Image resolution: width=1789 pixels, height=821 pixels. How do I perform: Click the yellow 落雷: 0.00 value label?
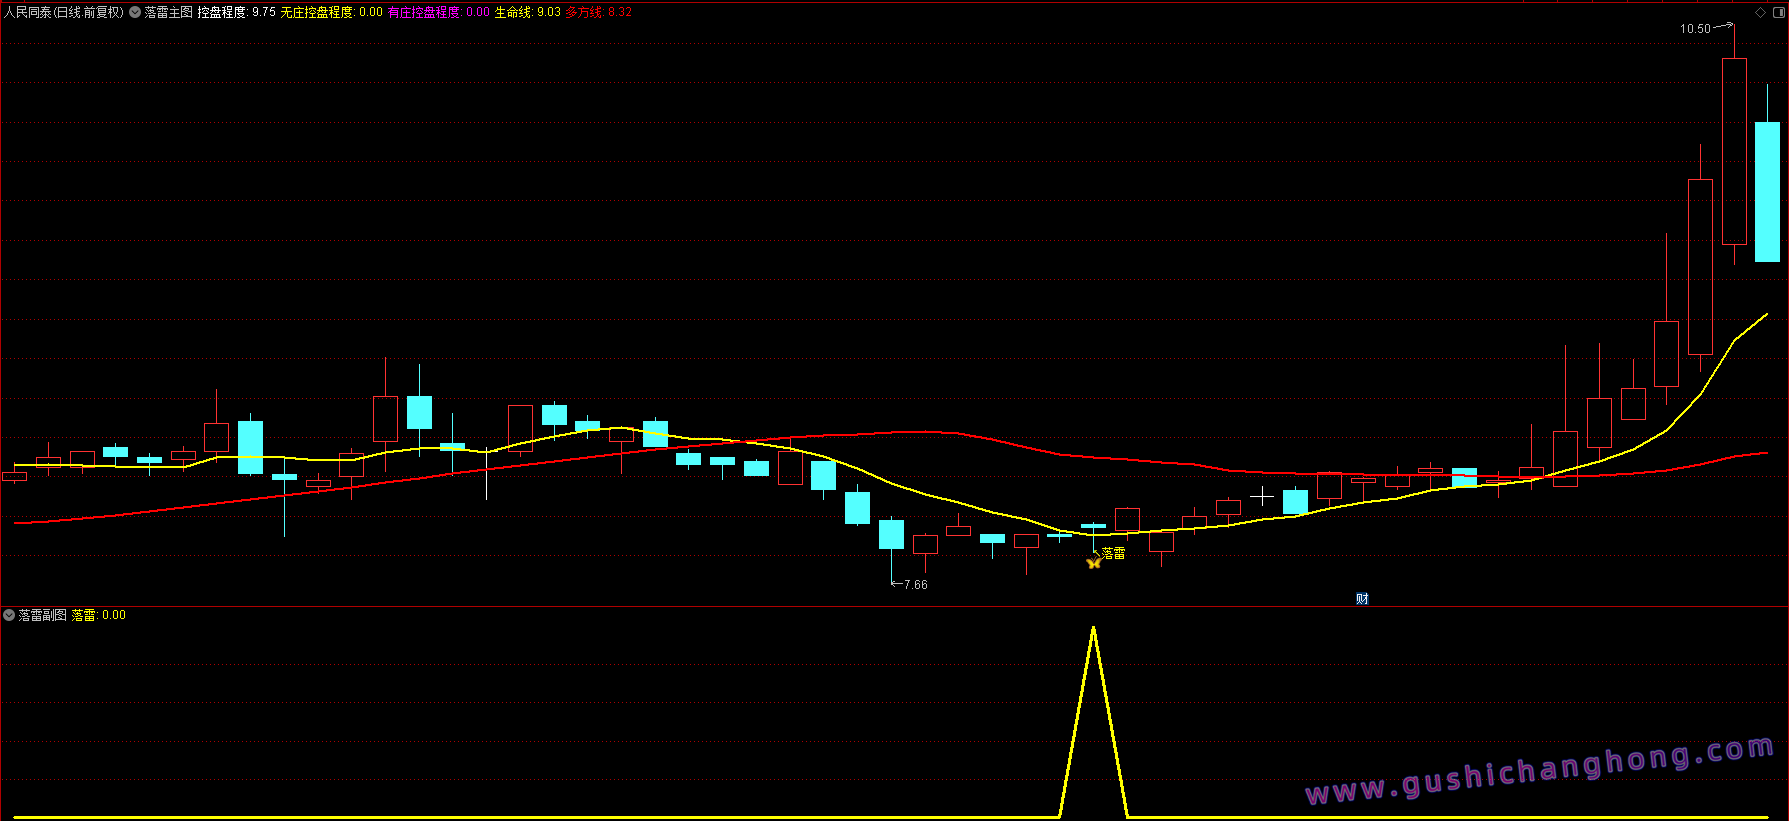pyautogui.click(x=99, y=615)
